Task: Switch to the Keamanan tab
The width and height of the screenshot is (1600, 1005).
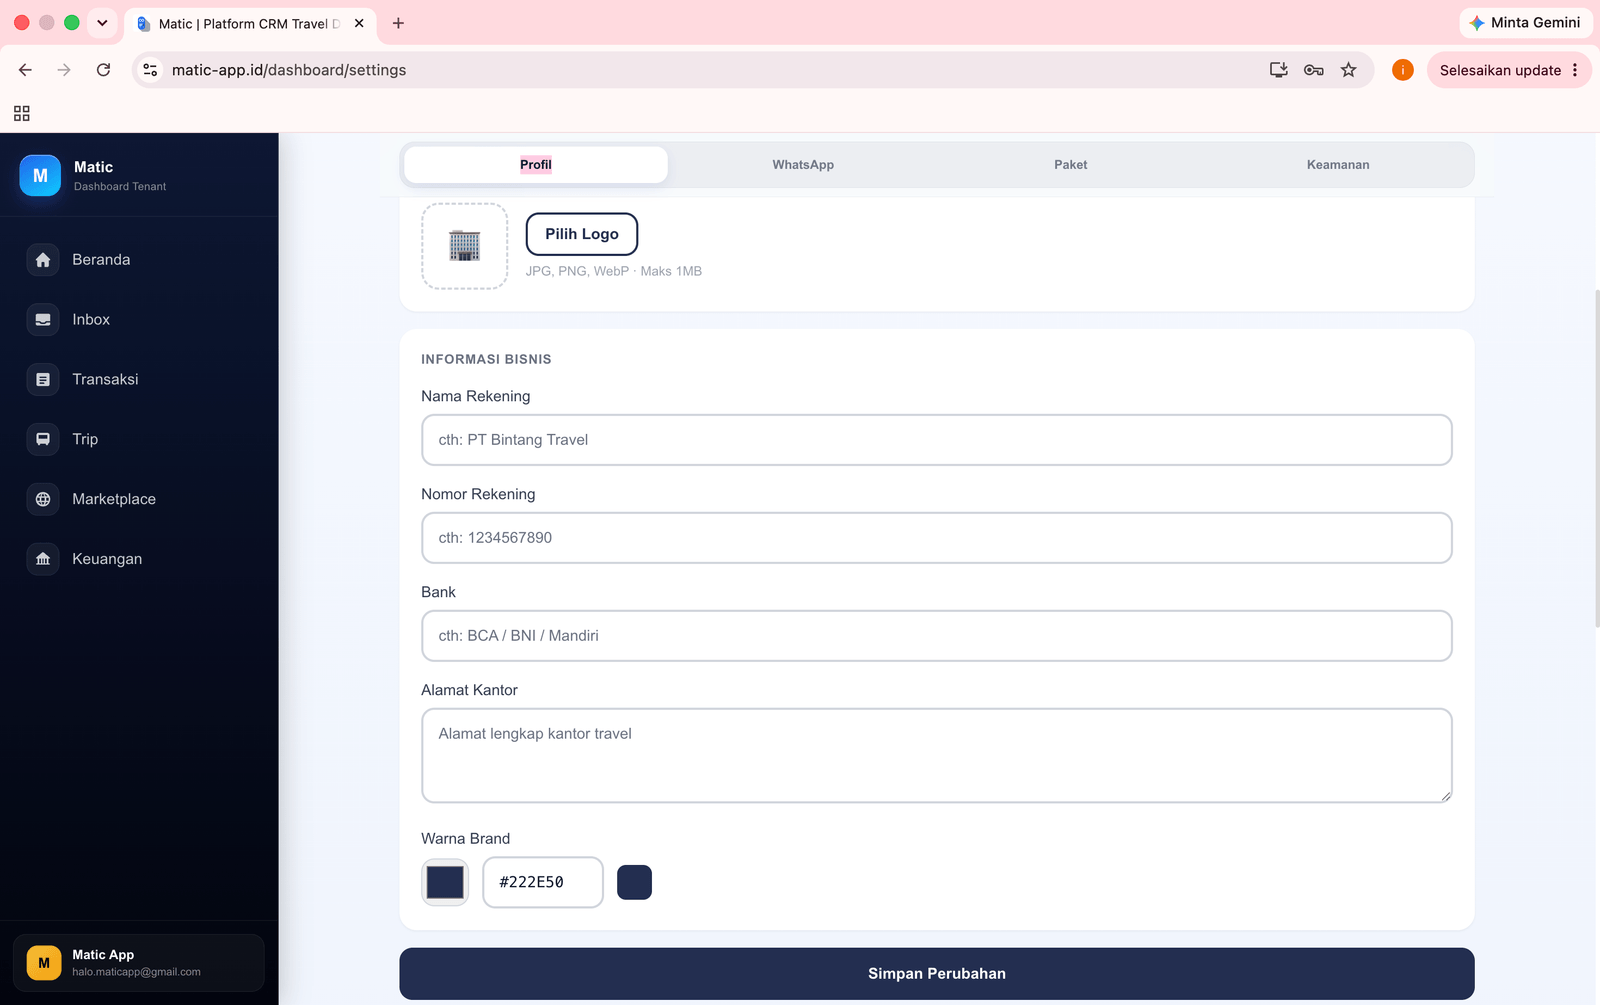Action: 1338,165
